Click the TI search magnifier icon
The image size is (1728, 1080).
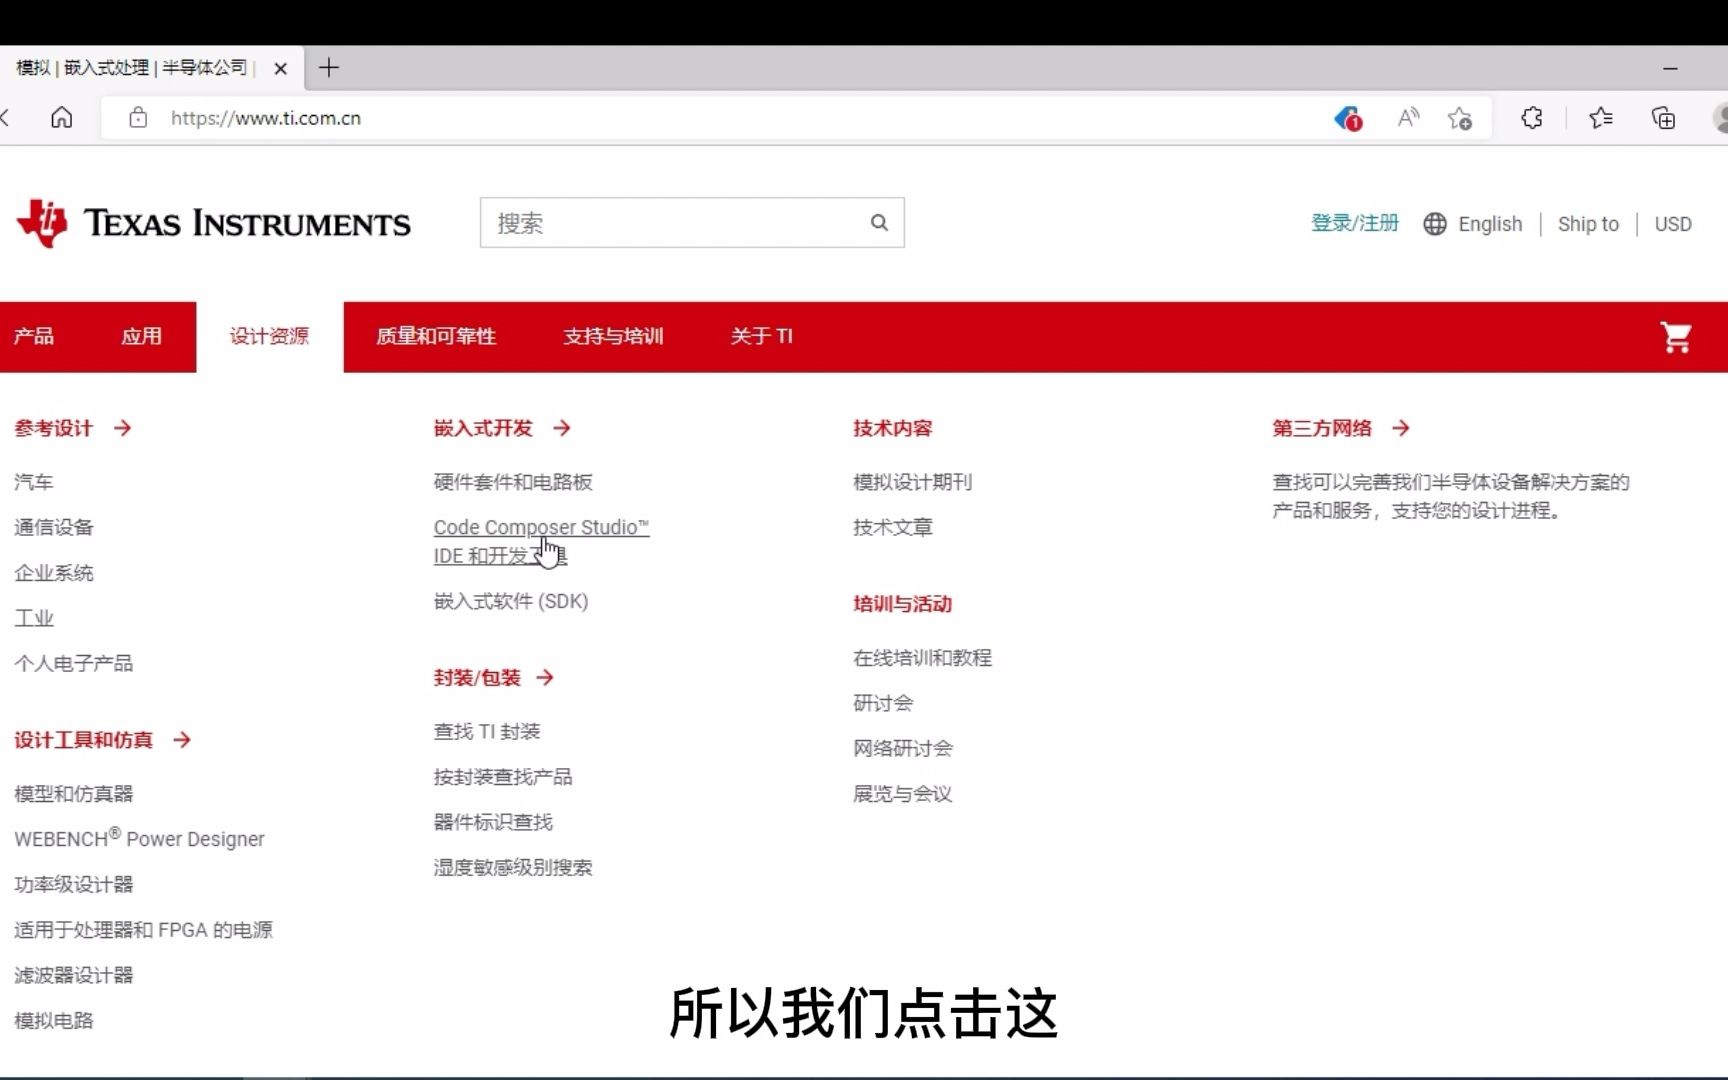point(879,222)
